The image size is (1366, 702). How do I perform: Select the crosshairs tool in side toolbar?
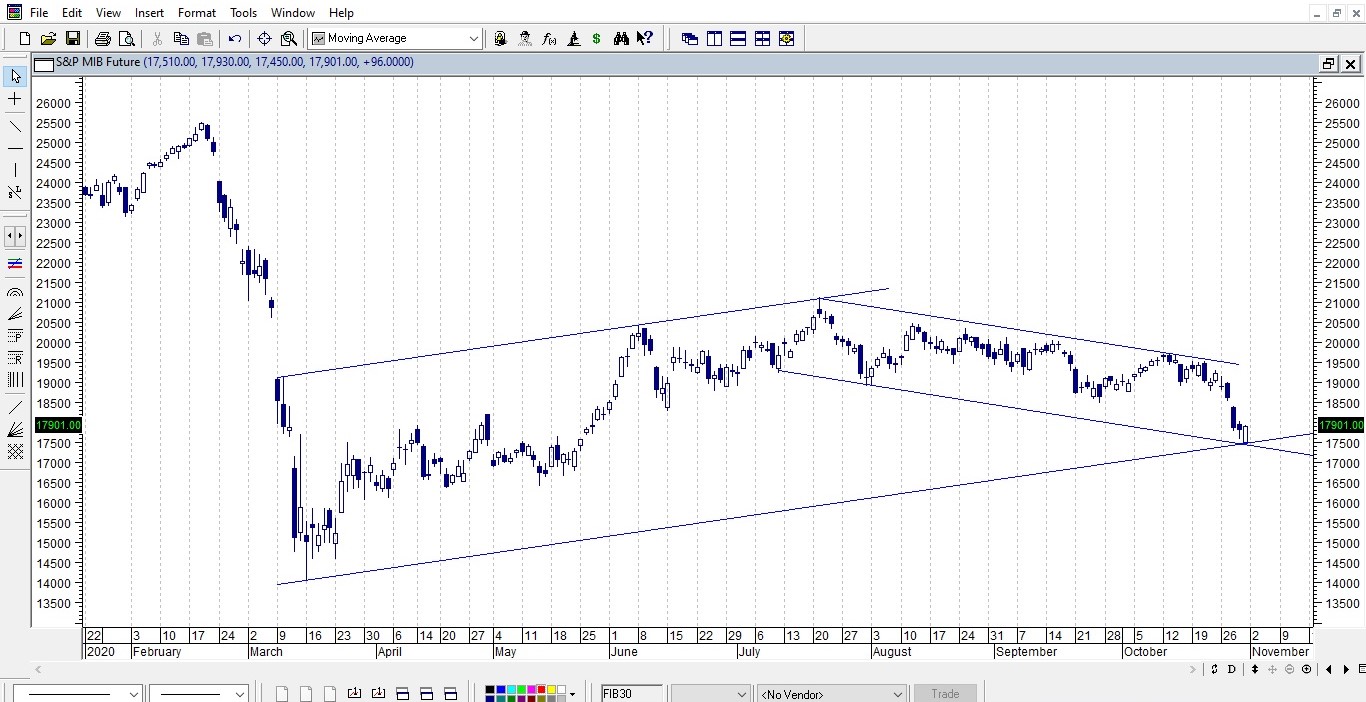click(x=15, y=100)
